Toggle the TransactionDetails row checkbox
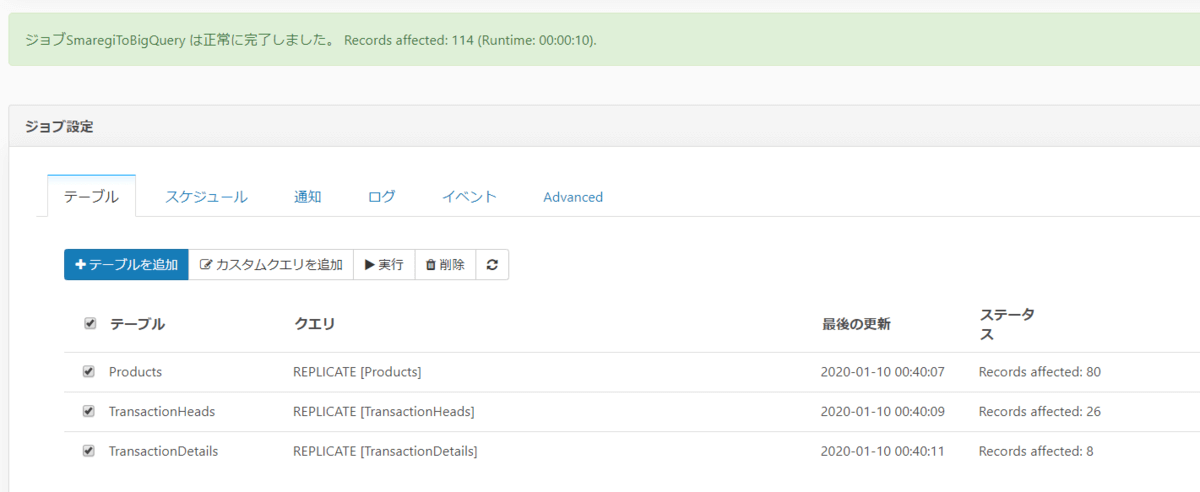 (x=89, y=451)
